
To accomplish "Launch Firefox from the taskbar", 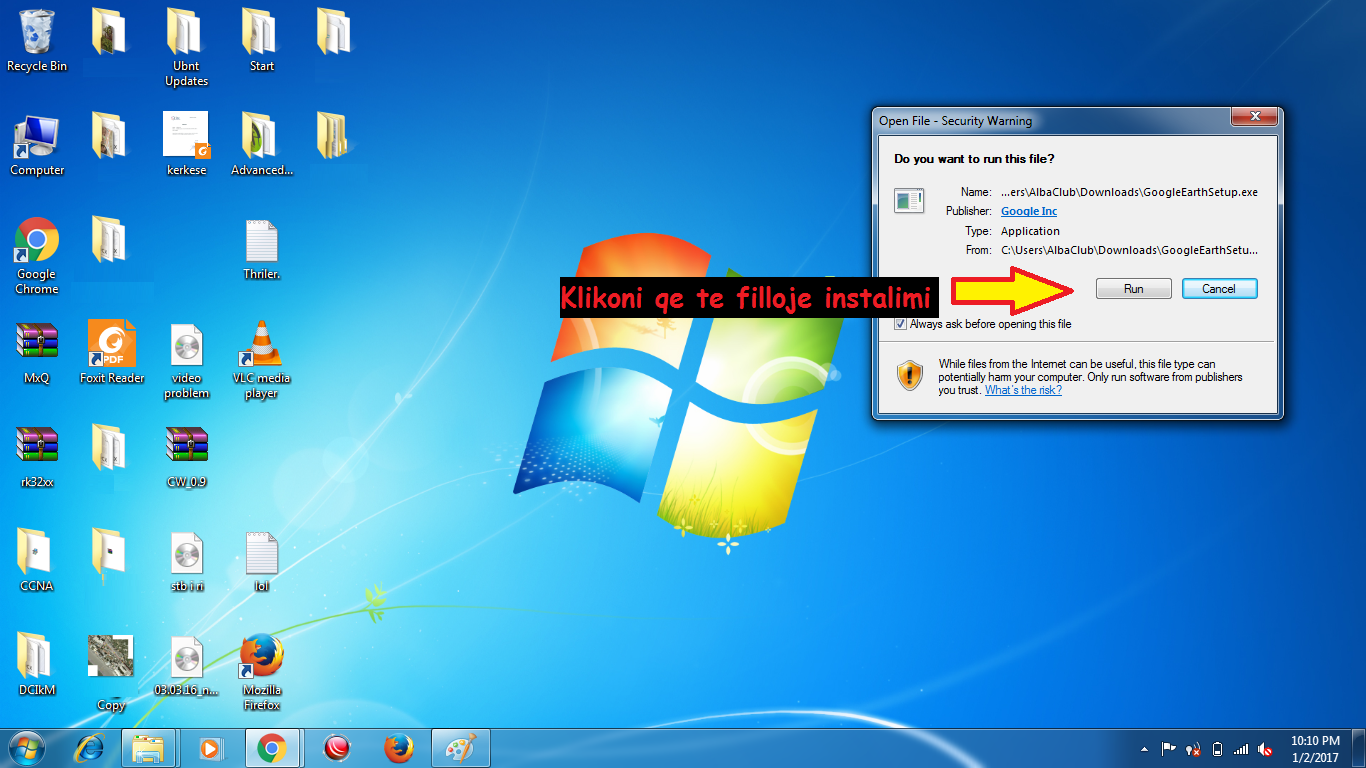I will [x=398, y=748].
